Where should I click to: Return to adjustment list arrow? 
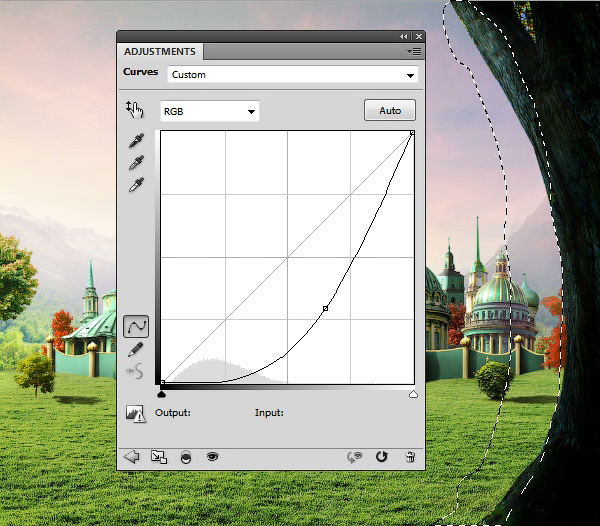point(132,457)
